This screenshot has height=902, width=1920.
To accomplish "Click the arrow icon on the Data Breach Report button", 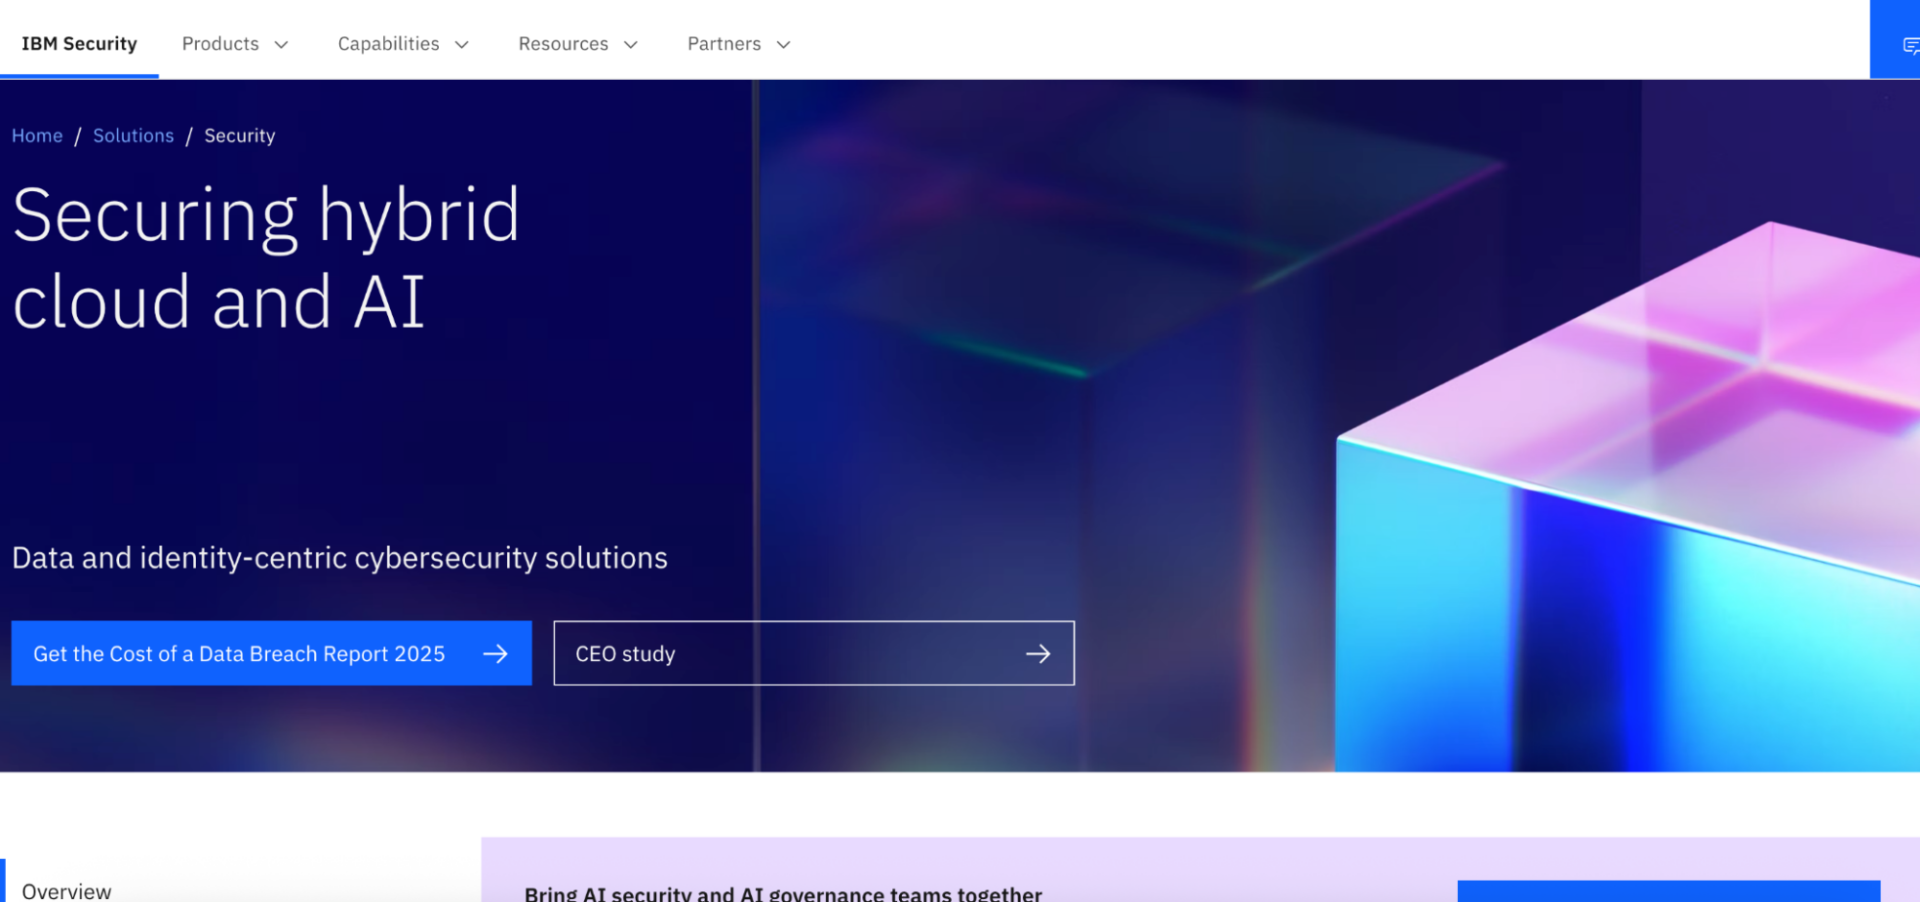I will 495,654.
